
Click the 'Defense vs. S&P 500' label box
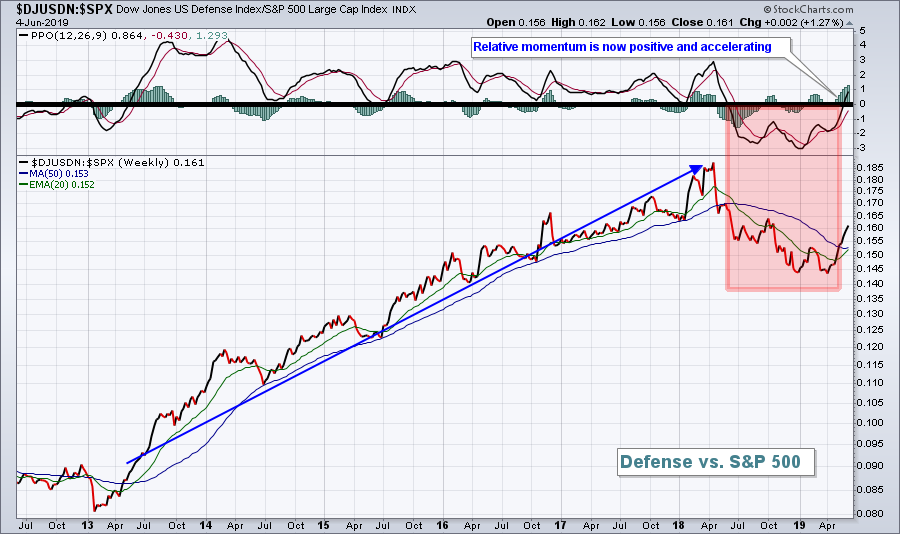coord(716,462)
